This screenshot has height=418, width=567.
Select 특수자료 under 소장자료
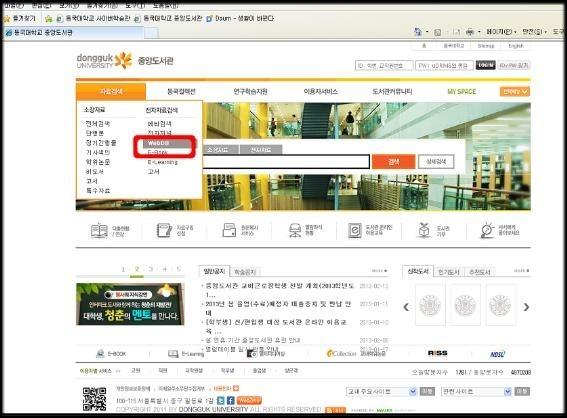coord(98,191)
